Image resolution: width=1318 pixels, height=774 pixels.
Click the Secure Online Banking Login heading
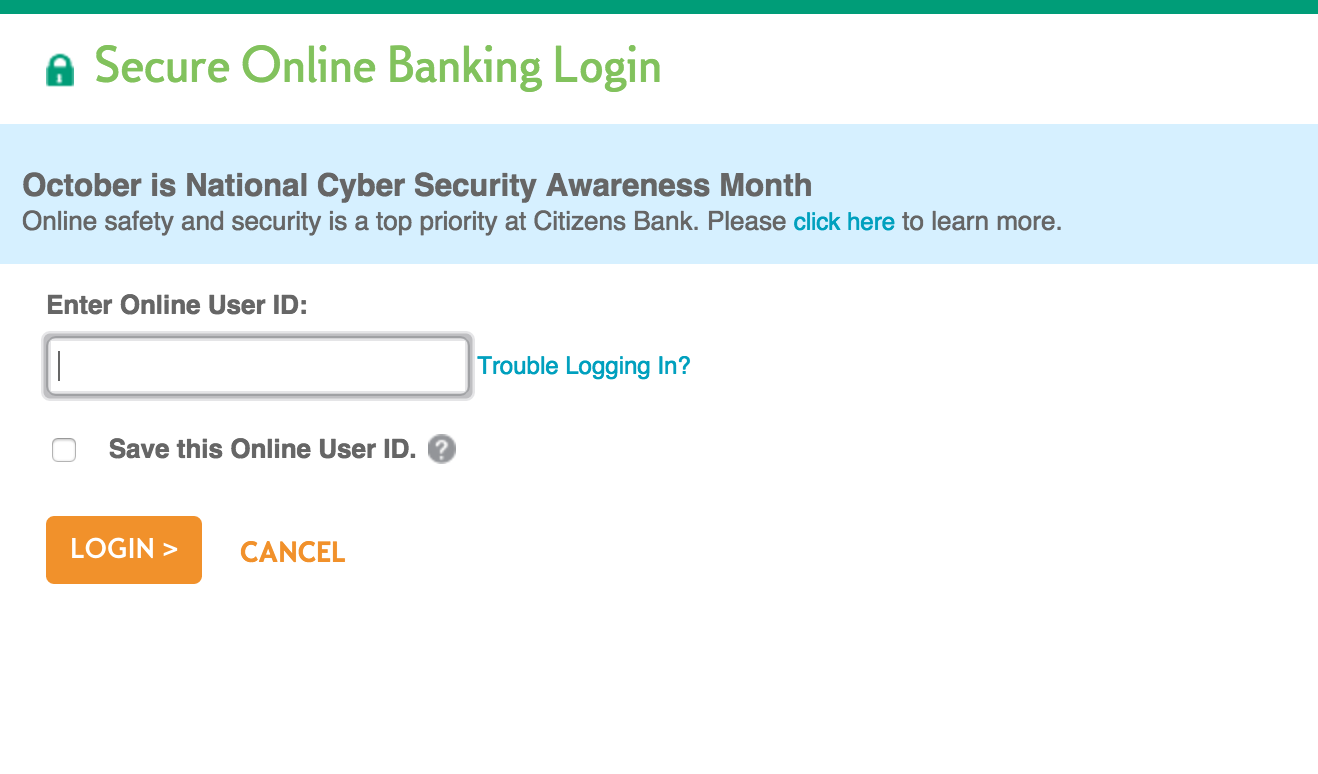pyautogui.click(x=378, y=67)
